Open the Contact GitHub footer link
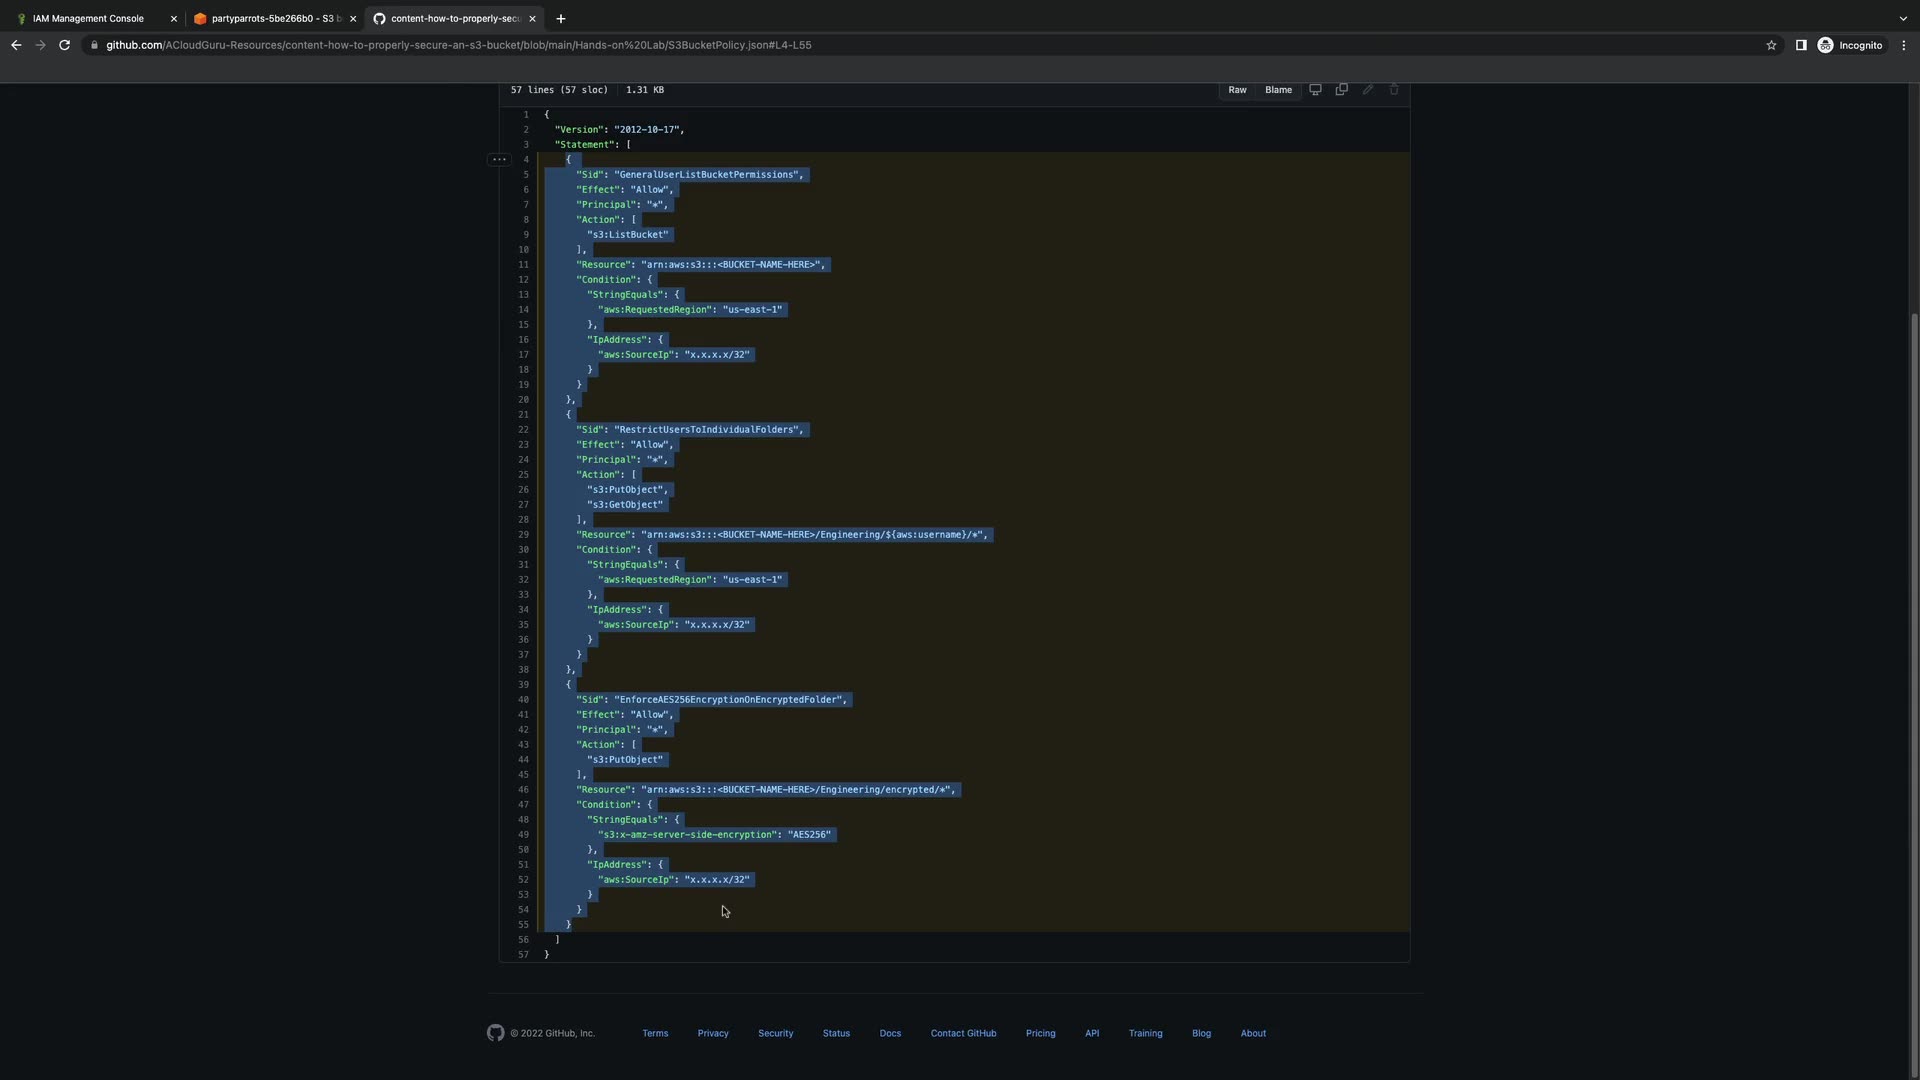Viewport: 1920px width, 1080px height. (963, 1033)
